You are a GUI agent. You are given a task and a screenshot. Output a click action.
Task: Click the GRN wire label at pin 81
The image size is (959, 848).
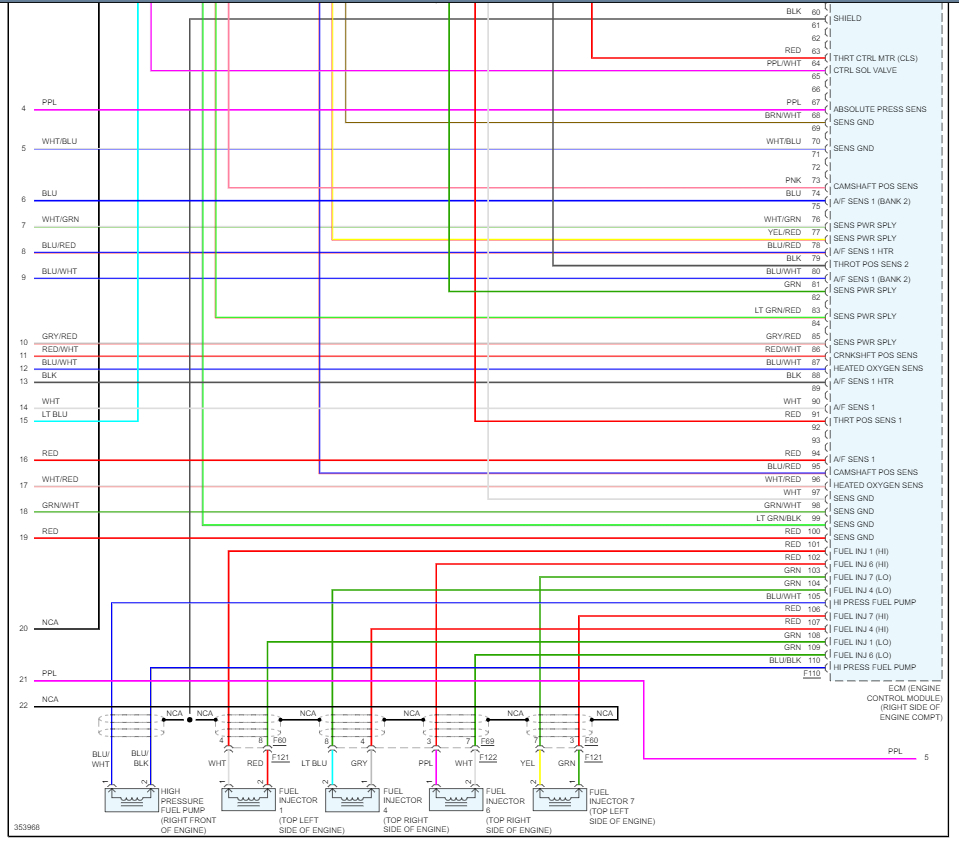793,284
